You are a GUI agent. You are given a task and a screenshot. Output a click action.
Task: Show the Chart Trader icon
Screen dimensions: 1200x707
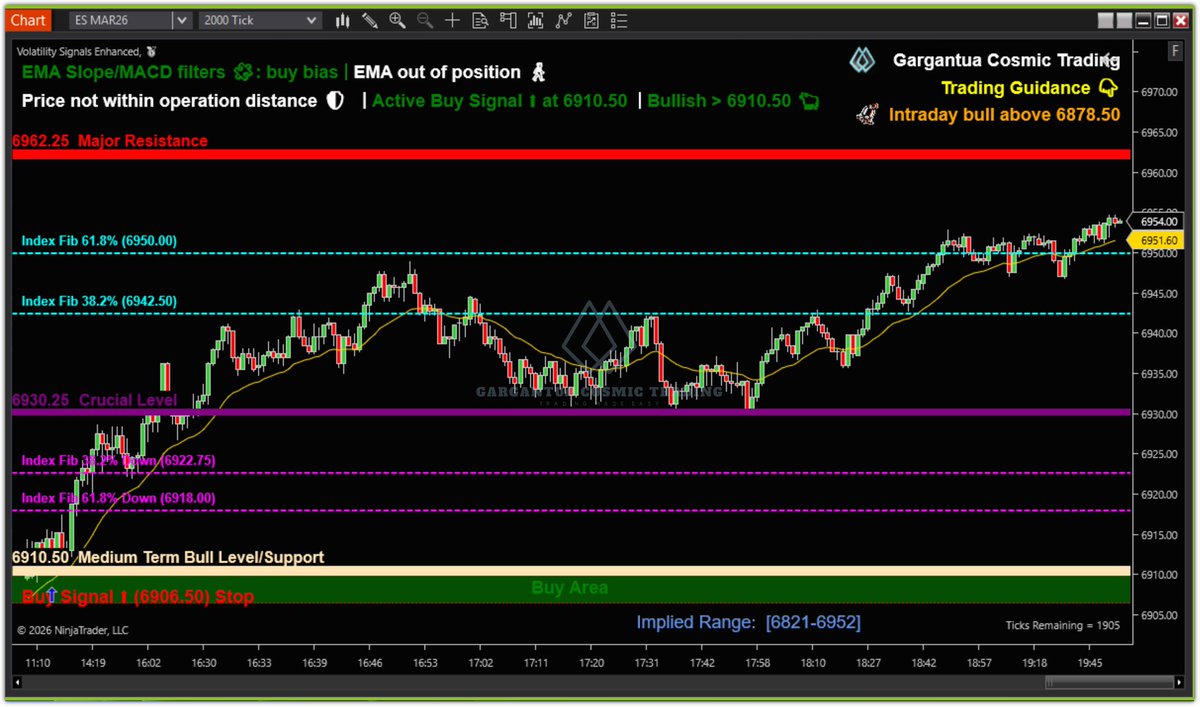click(507, 20)
